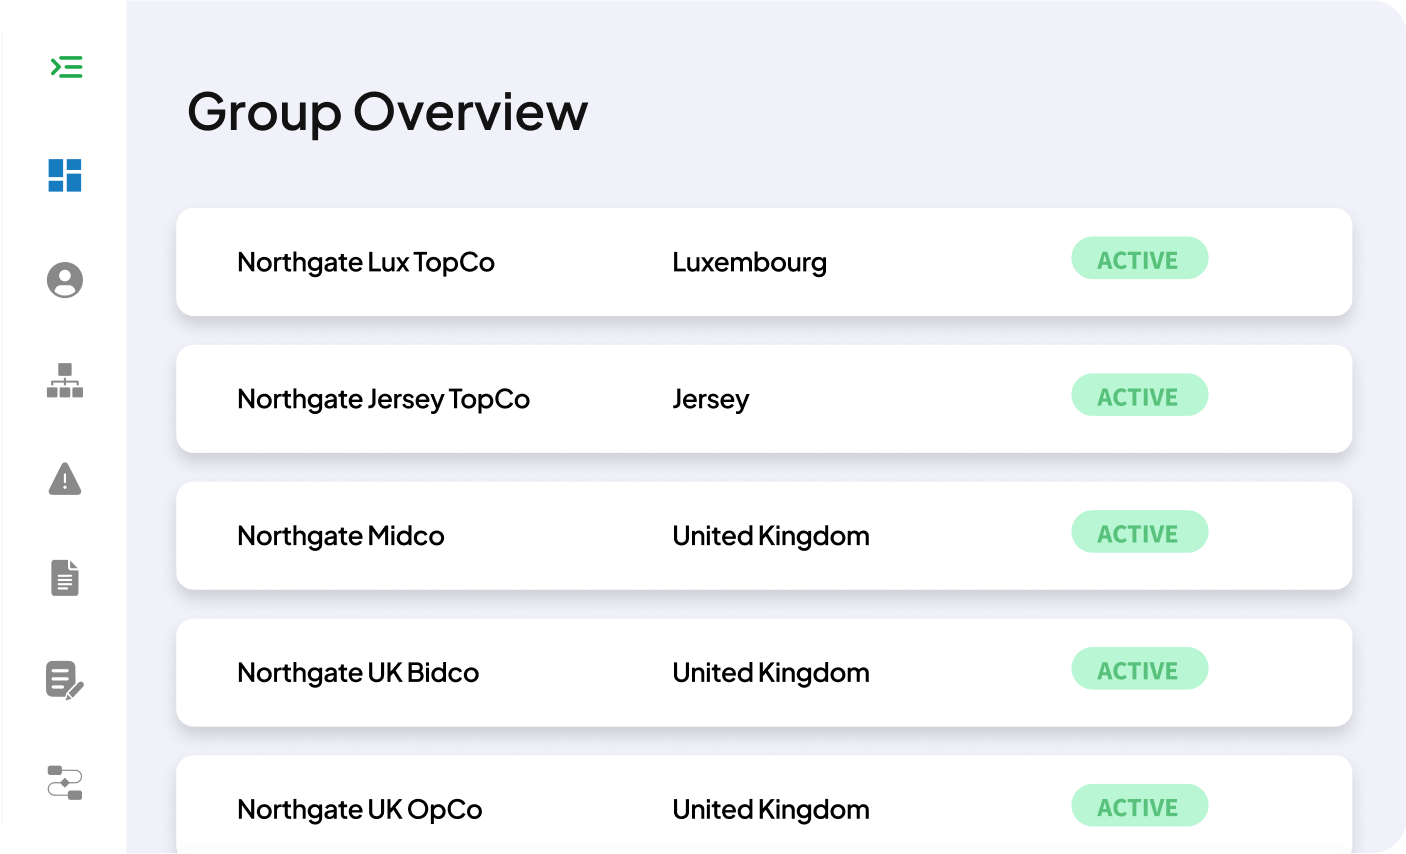The image size is (1406, 854).
Task: Collapse the sidebar menu toggle icon
Action: (x=66, y=67)
